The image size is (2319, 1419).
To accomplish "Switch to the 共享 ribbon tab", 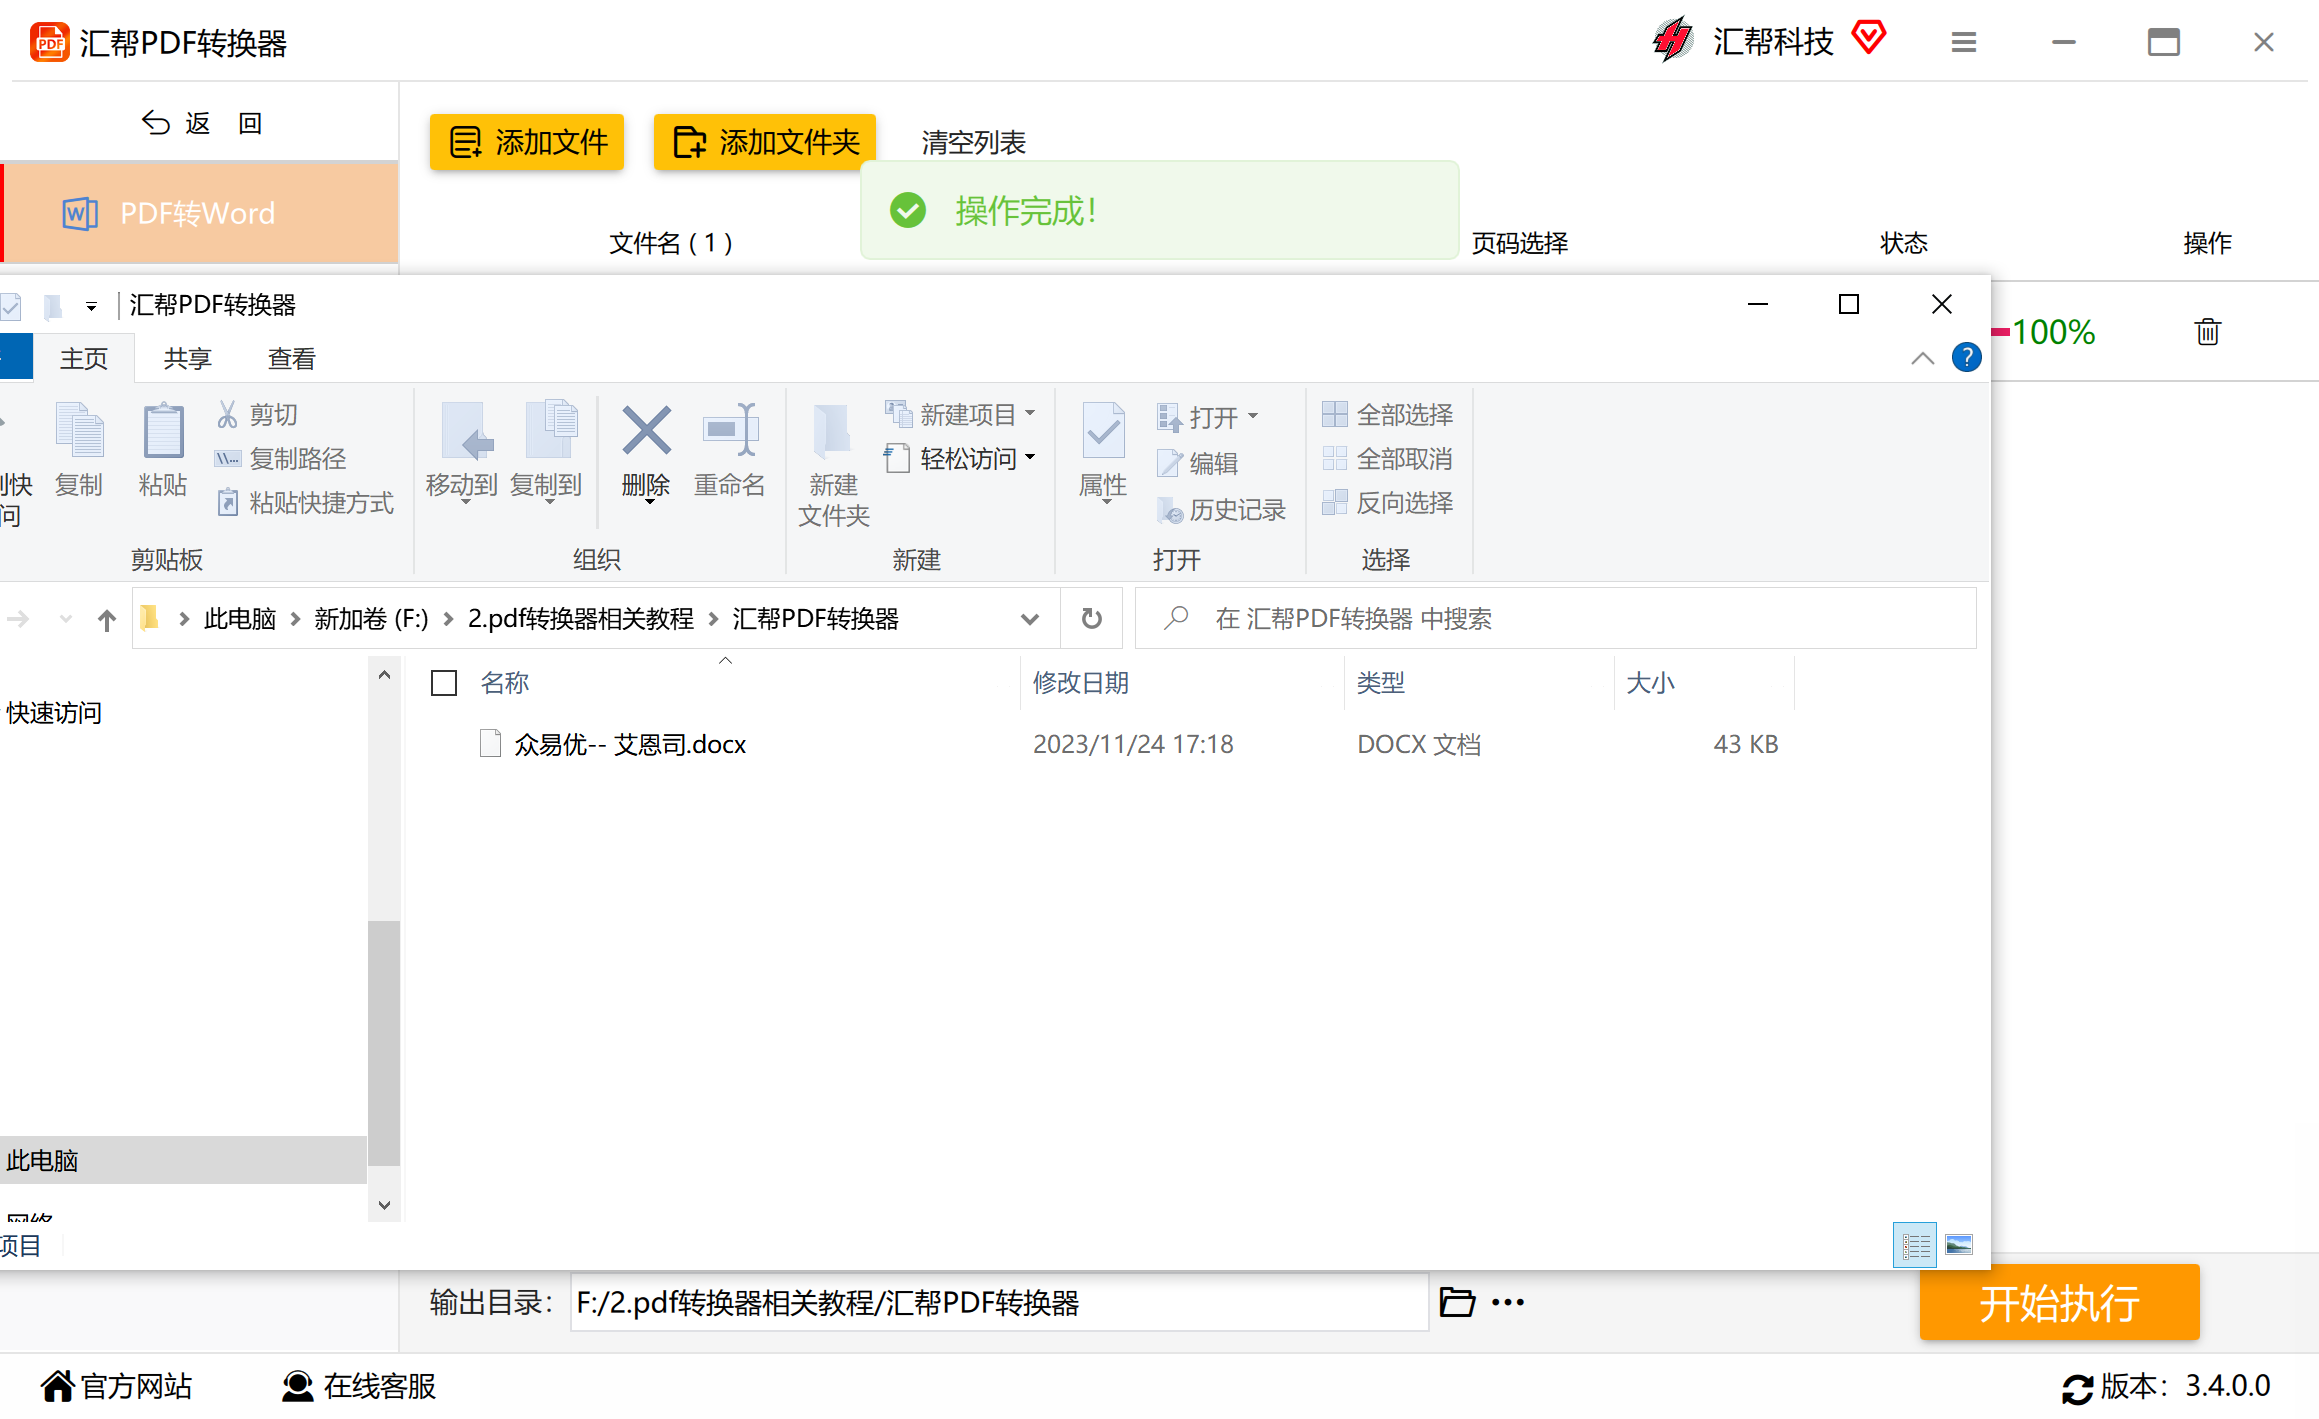I will pyautogui.click(x=188, y=359).
